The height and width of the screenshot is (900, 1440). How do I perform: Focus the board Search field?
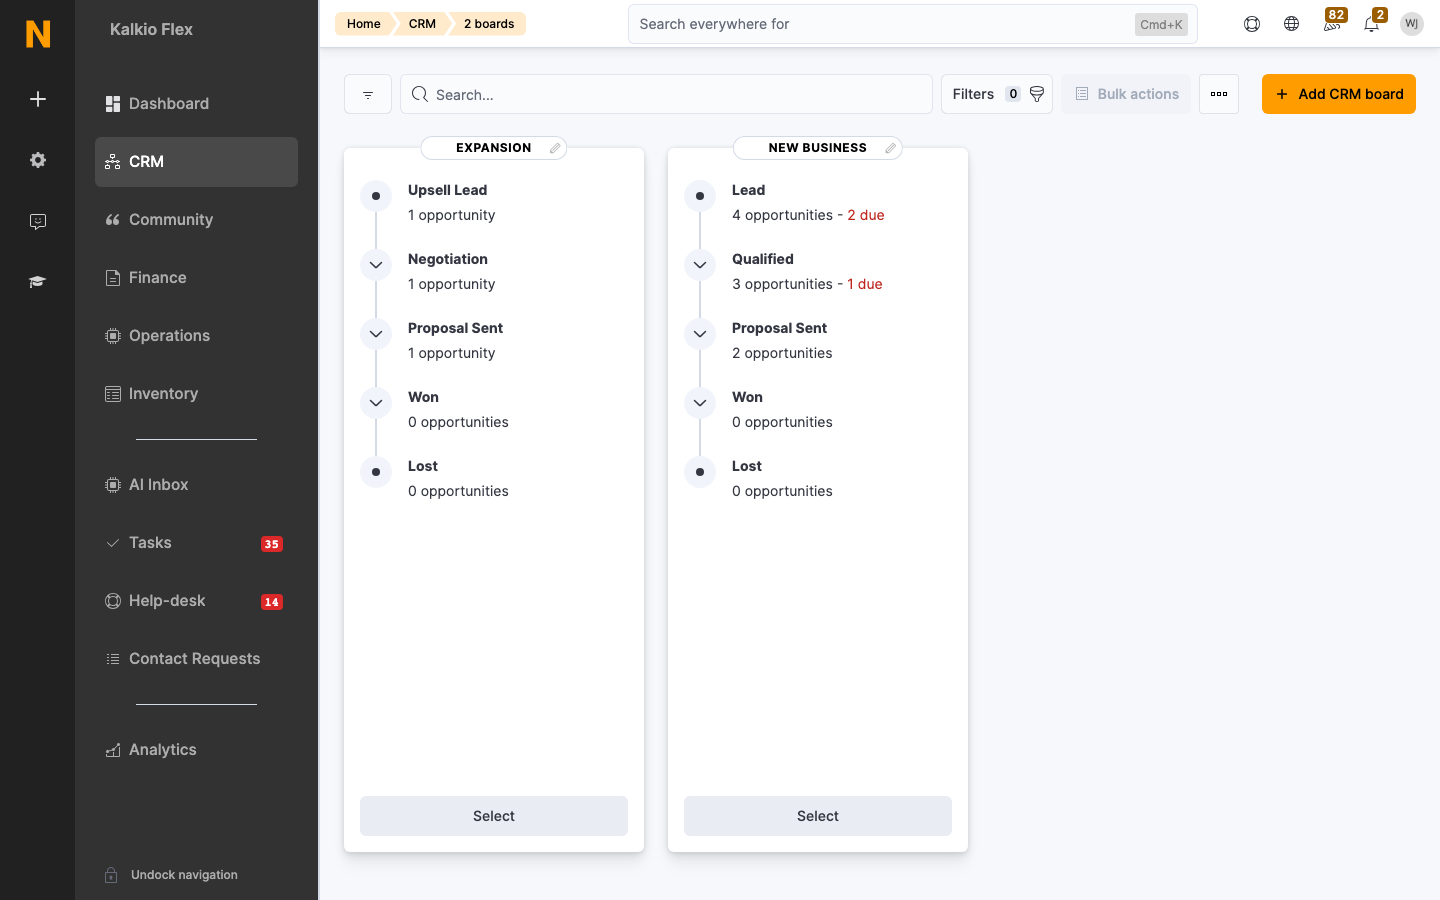666,94
